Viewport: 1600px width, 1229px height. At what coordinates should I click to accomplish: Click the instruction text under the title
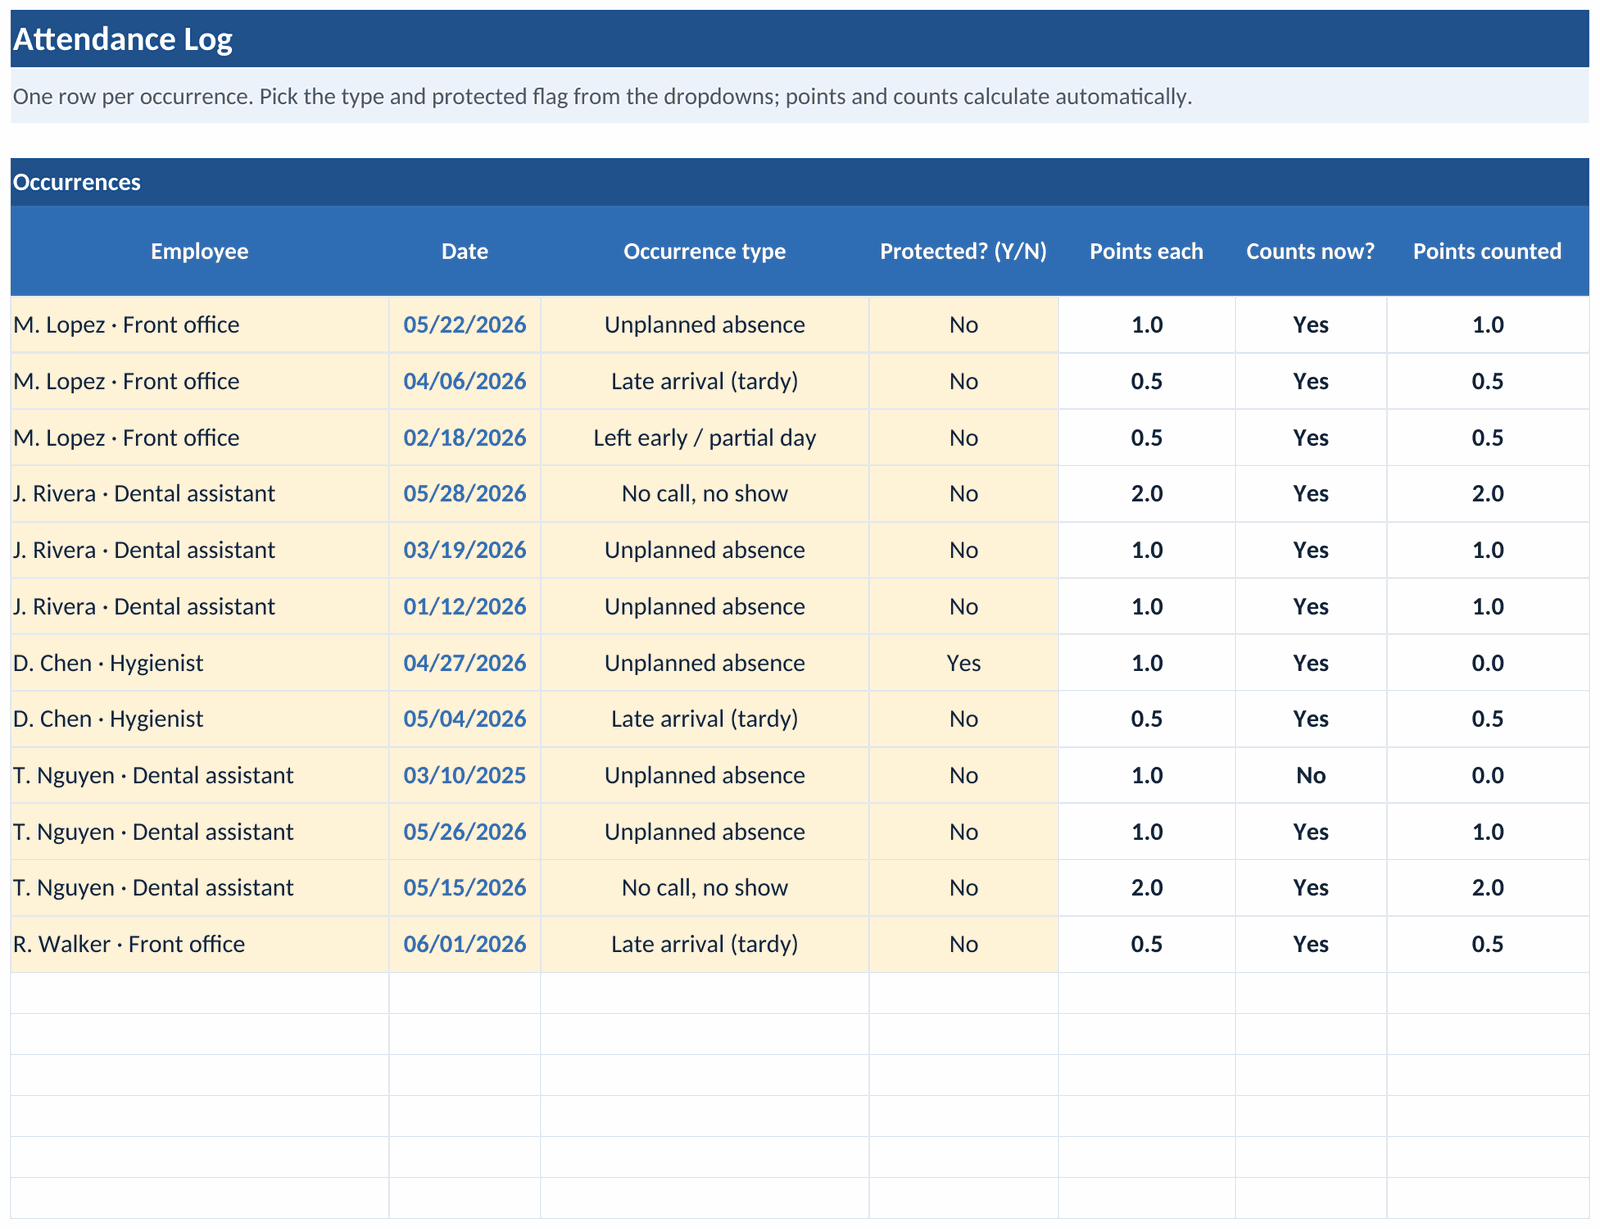[x=602, y=97]
